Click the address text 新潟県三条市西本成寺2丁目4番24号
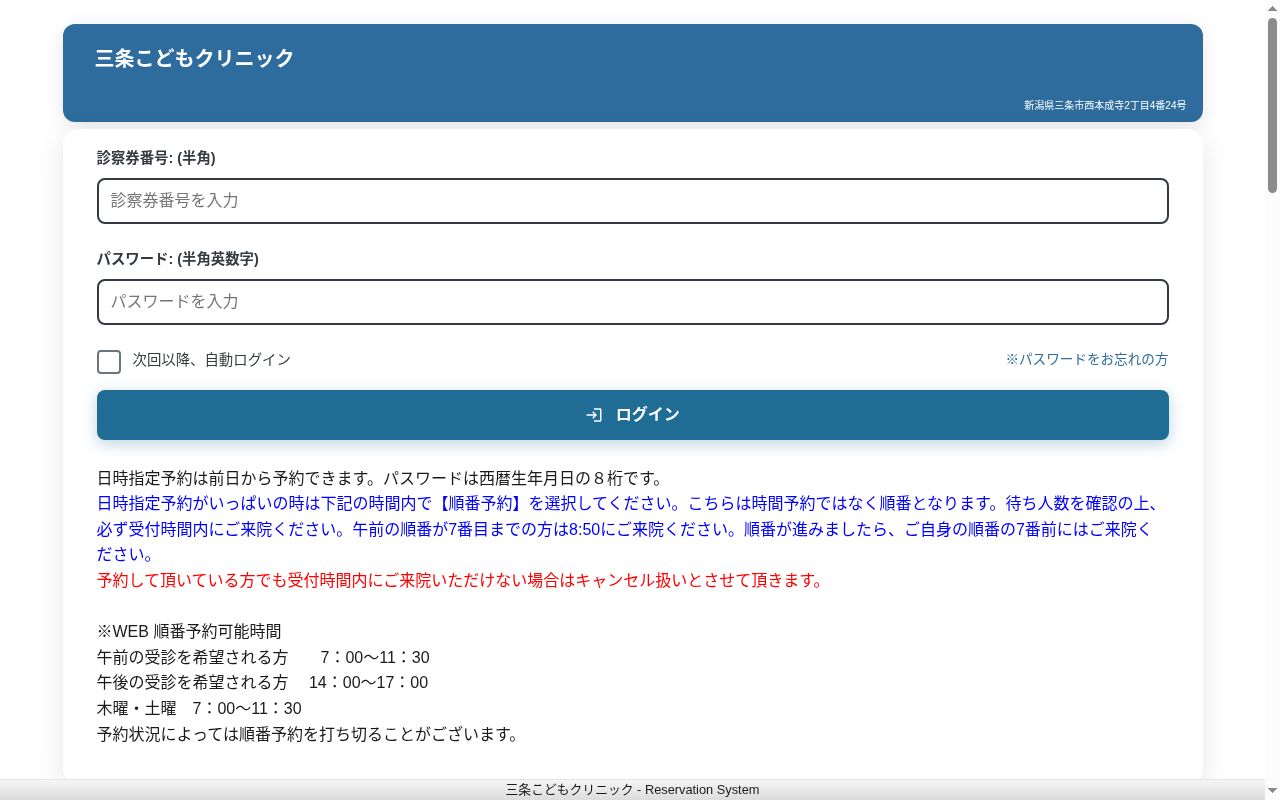The image size is (1280, 800). (1105, 105)
